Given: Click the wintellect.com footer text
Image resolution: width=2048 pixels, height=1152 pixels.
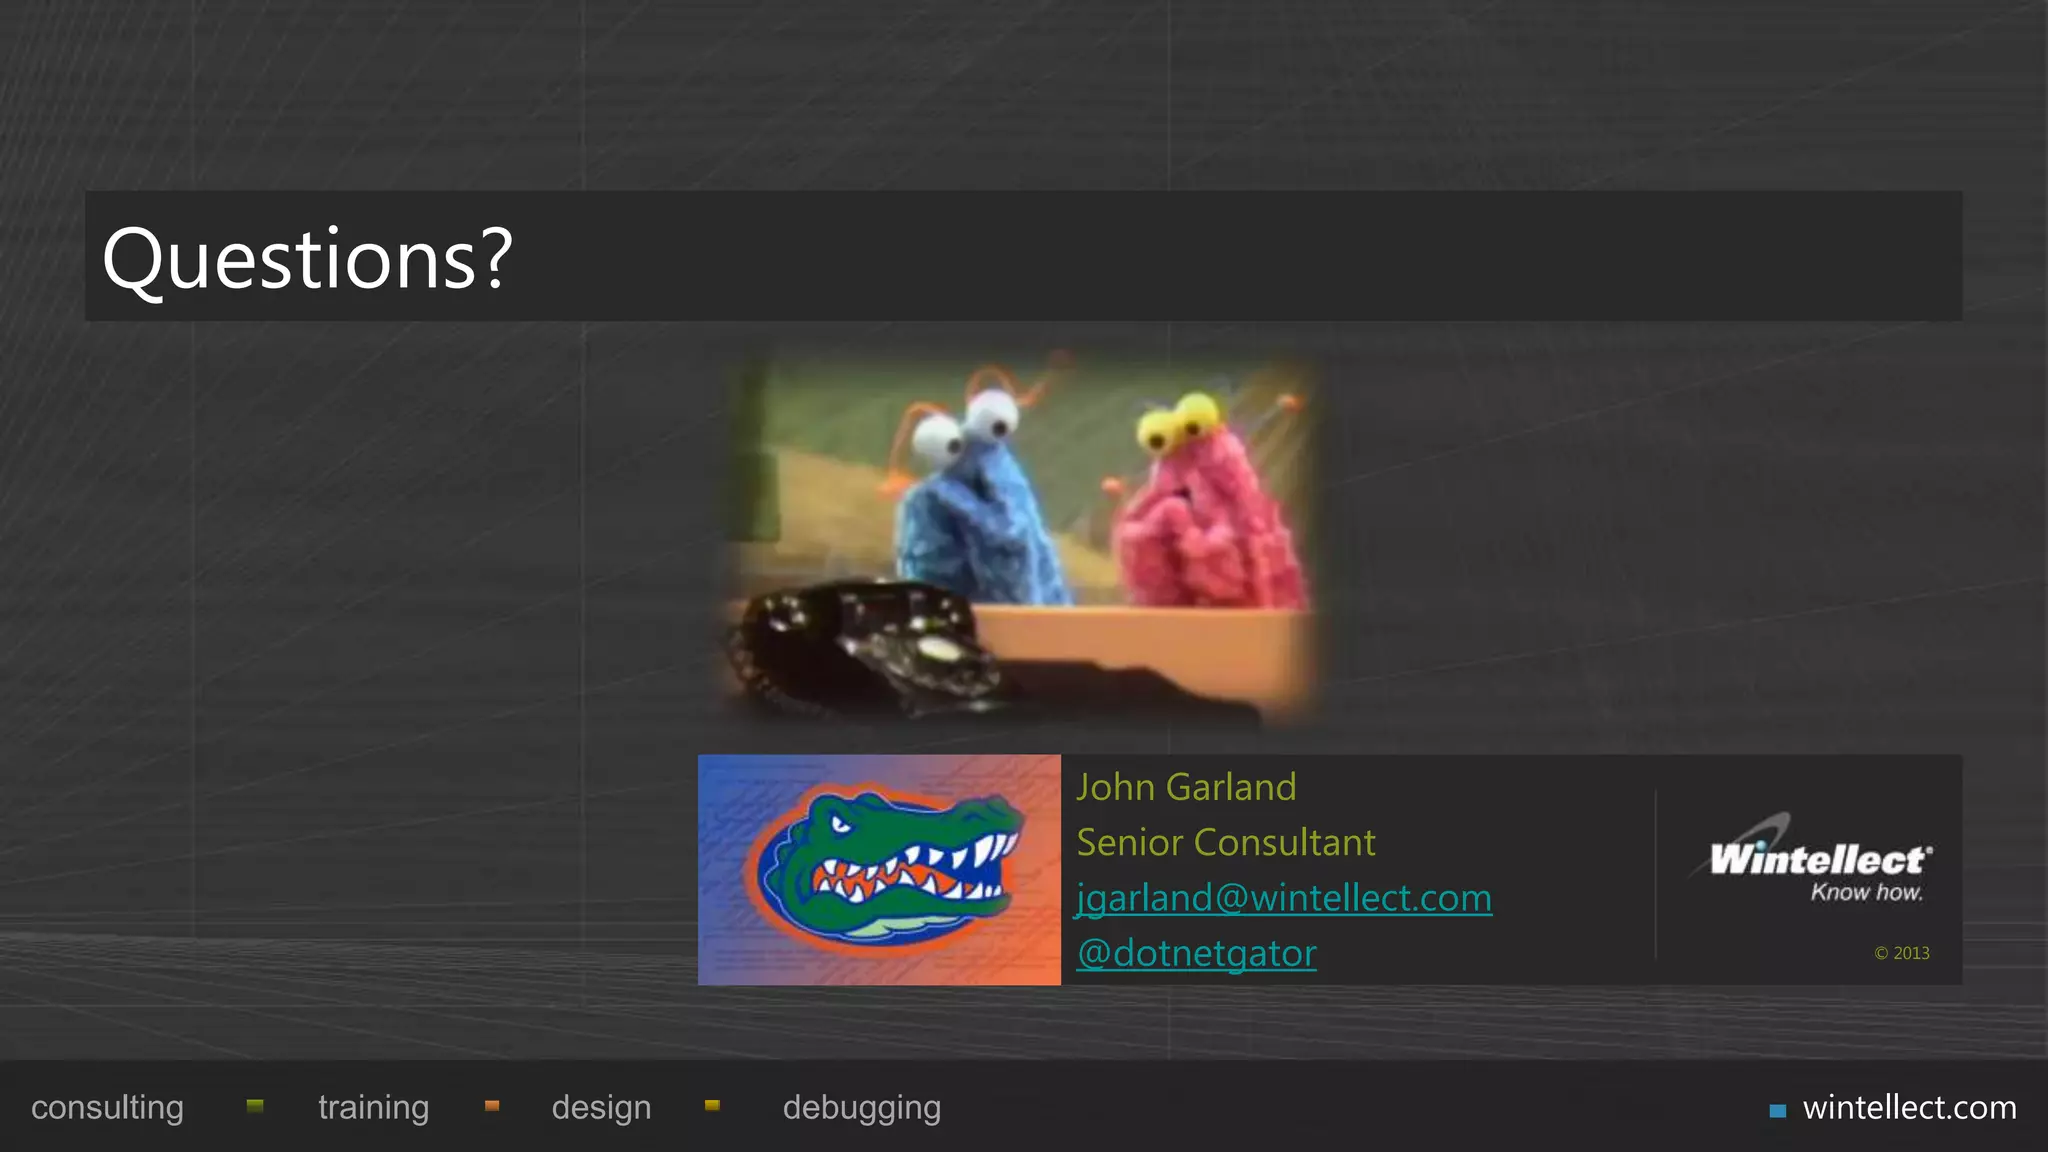Looking at the screenshot, I should click(x=1909, y=1107).
